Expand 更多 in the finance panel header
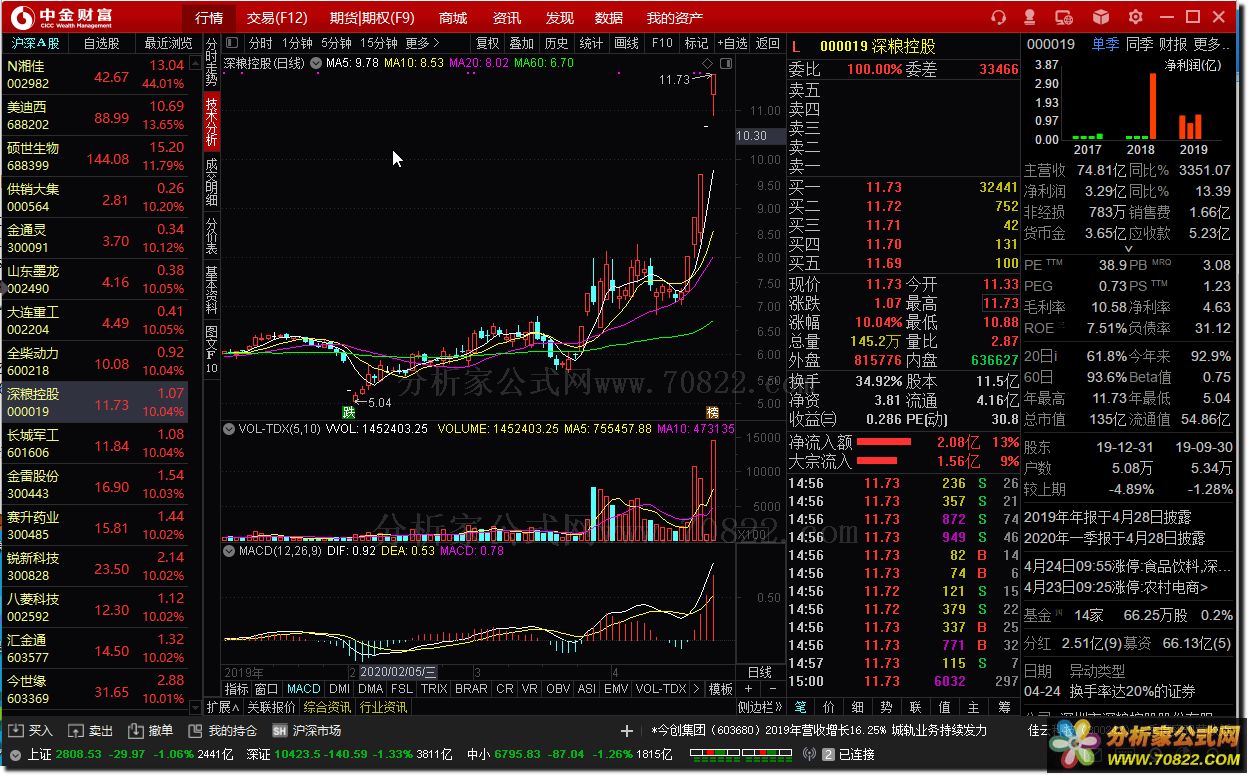 click(x=1211, y=44)
